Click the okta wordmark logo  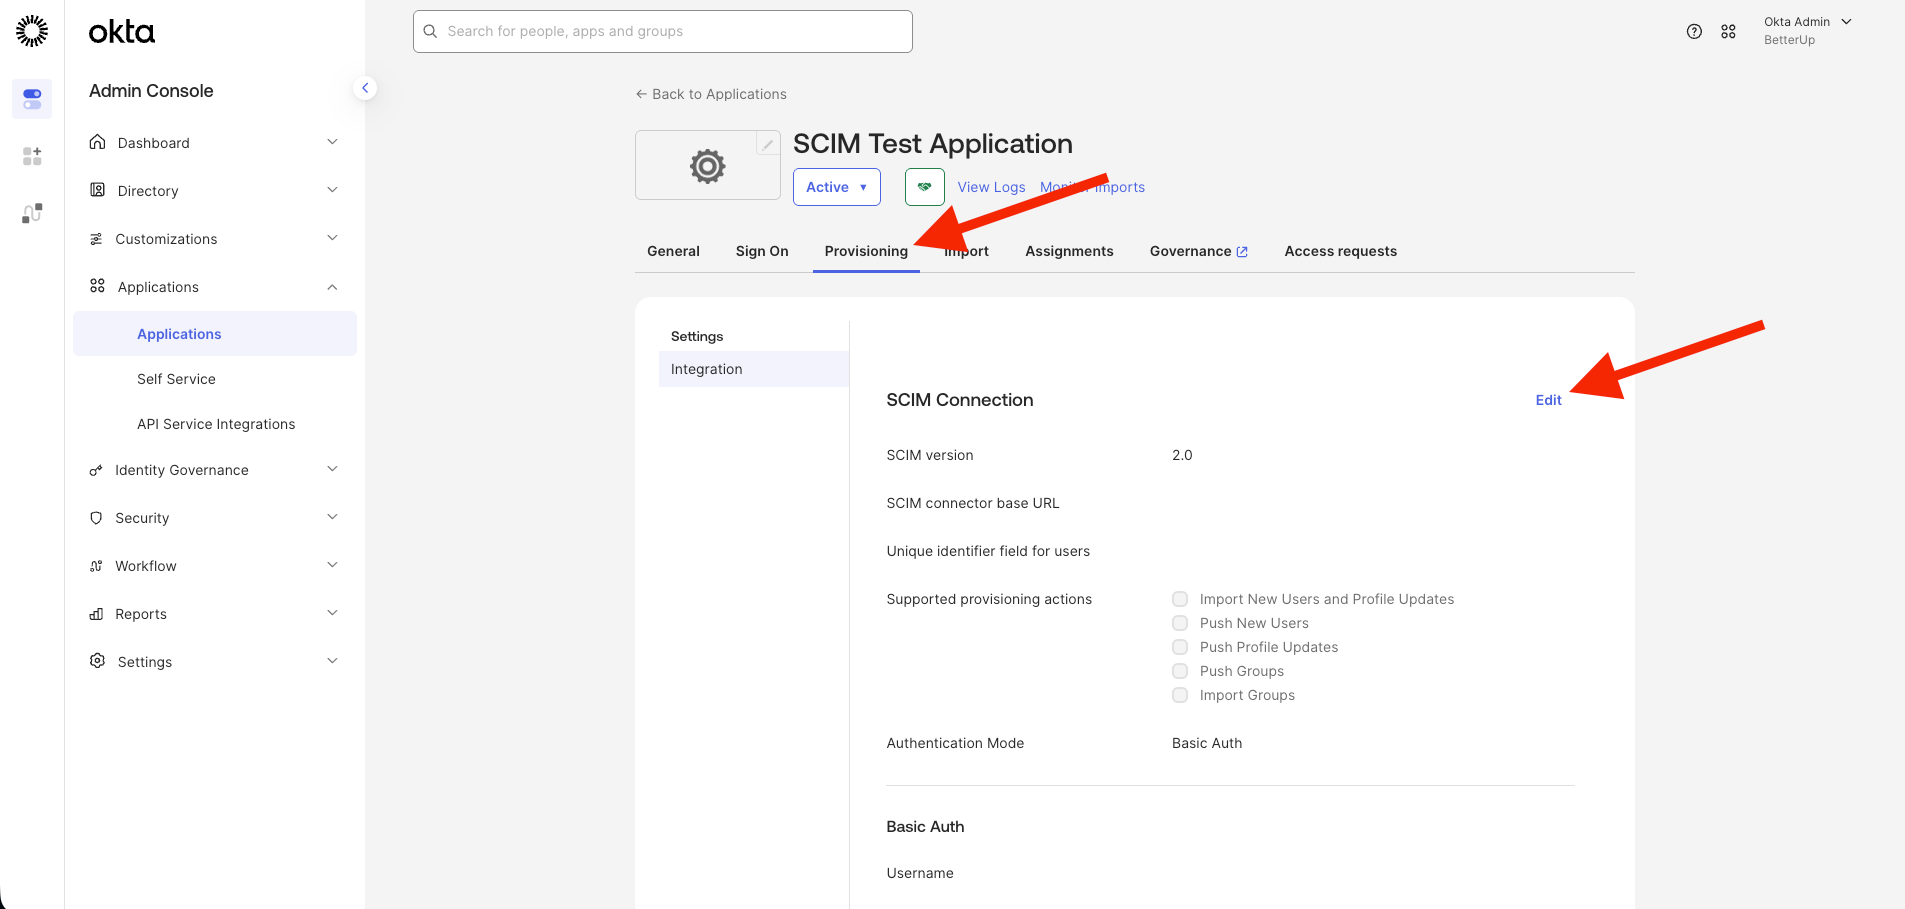pos(122,32)
